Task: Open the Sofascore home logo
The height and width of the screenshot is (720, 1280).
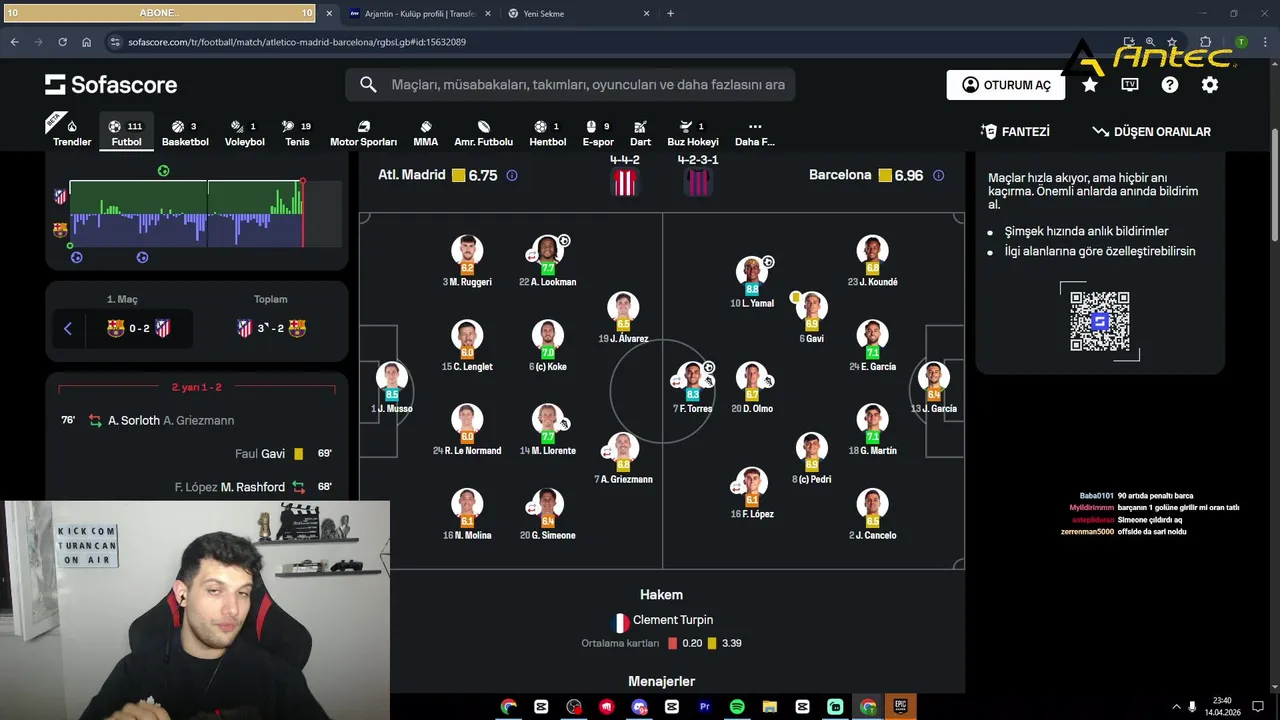Action: pos(111,85)
